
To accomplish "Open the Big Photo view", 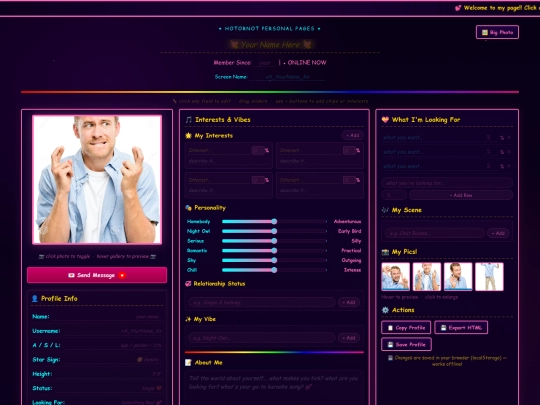I will tap(497, 32).
